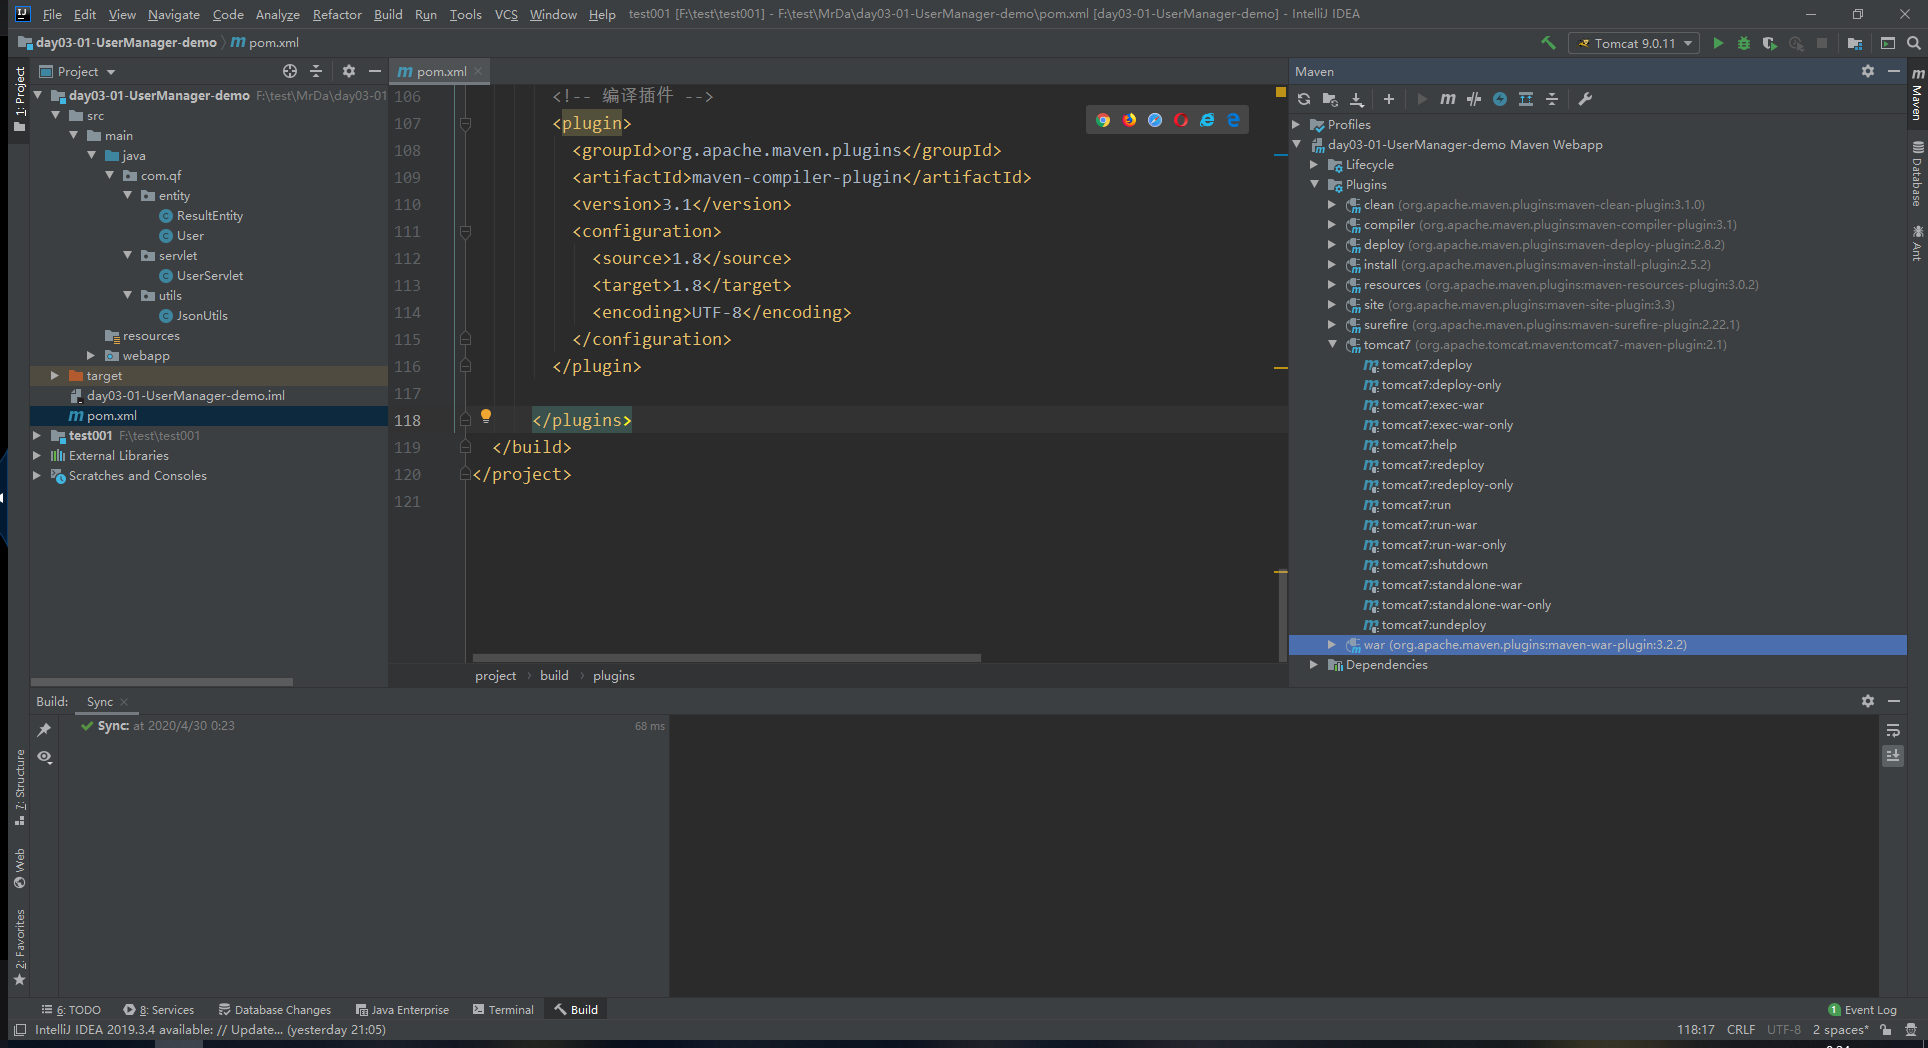Select the plugins breadcrumb below the editor
Screen dimensions: 1928x1048
613,675
